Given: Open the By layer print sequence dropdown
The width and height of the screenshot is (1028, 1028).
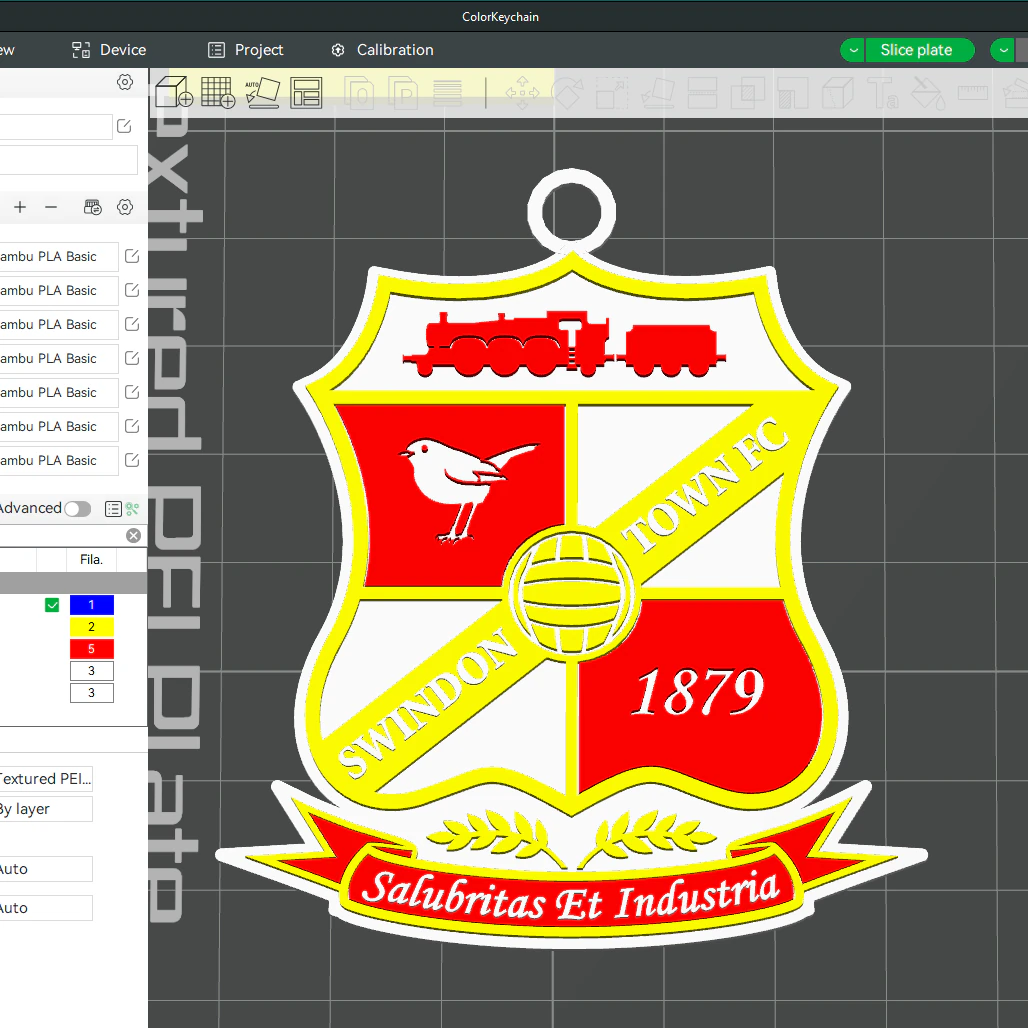Looking at the screenshot, I should click(46, 809).
